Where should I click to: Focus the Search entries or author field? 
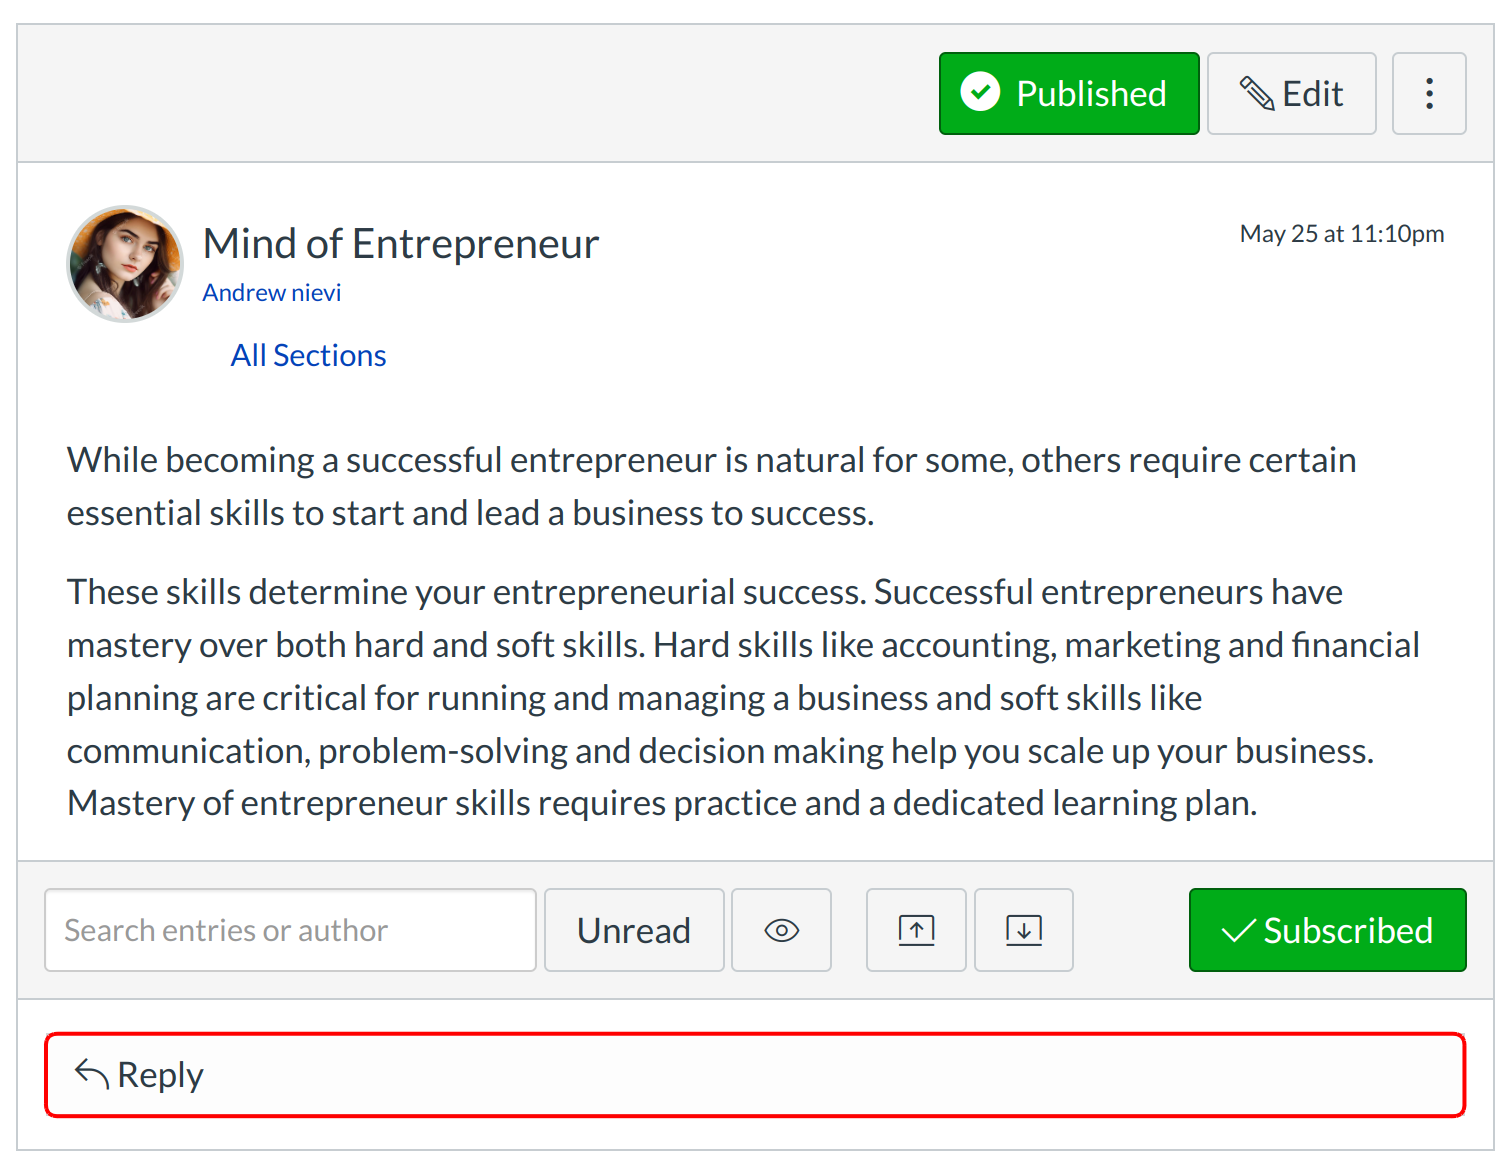290,930
